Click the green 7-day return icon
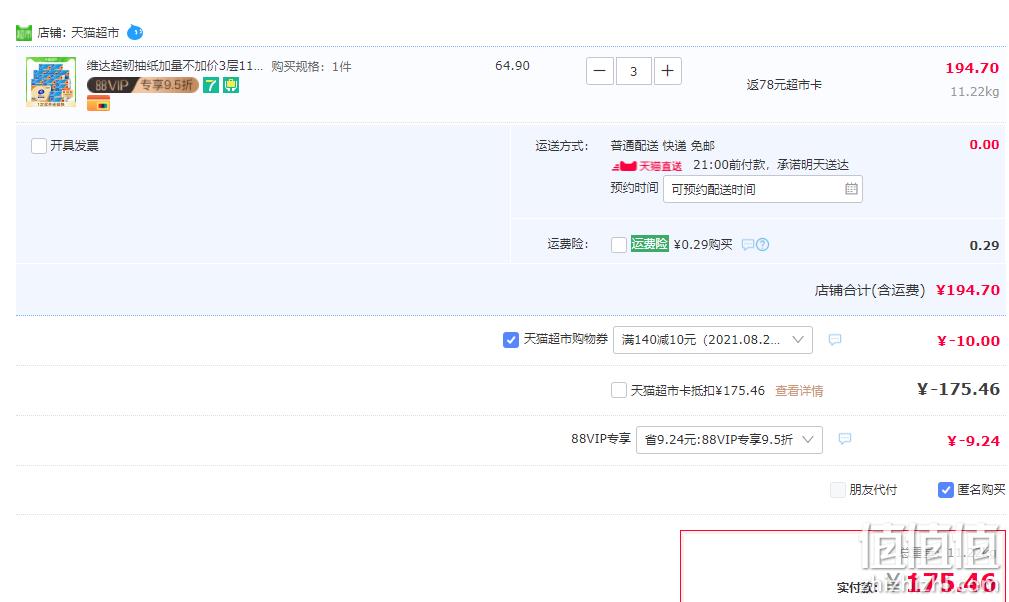The image size is (1009, 602). click(x=211, y=85)
